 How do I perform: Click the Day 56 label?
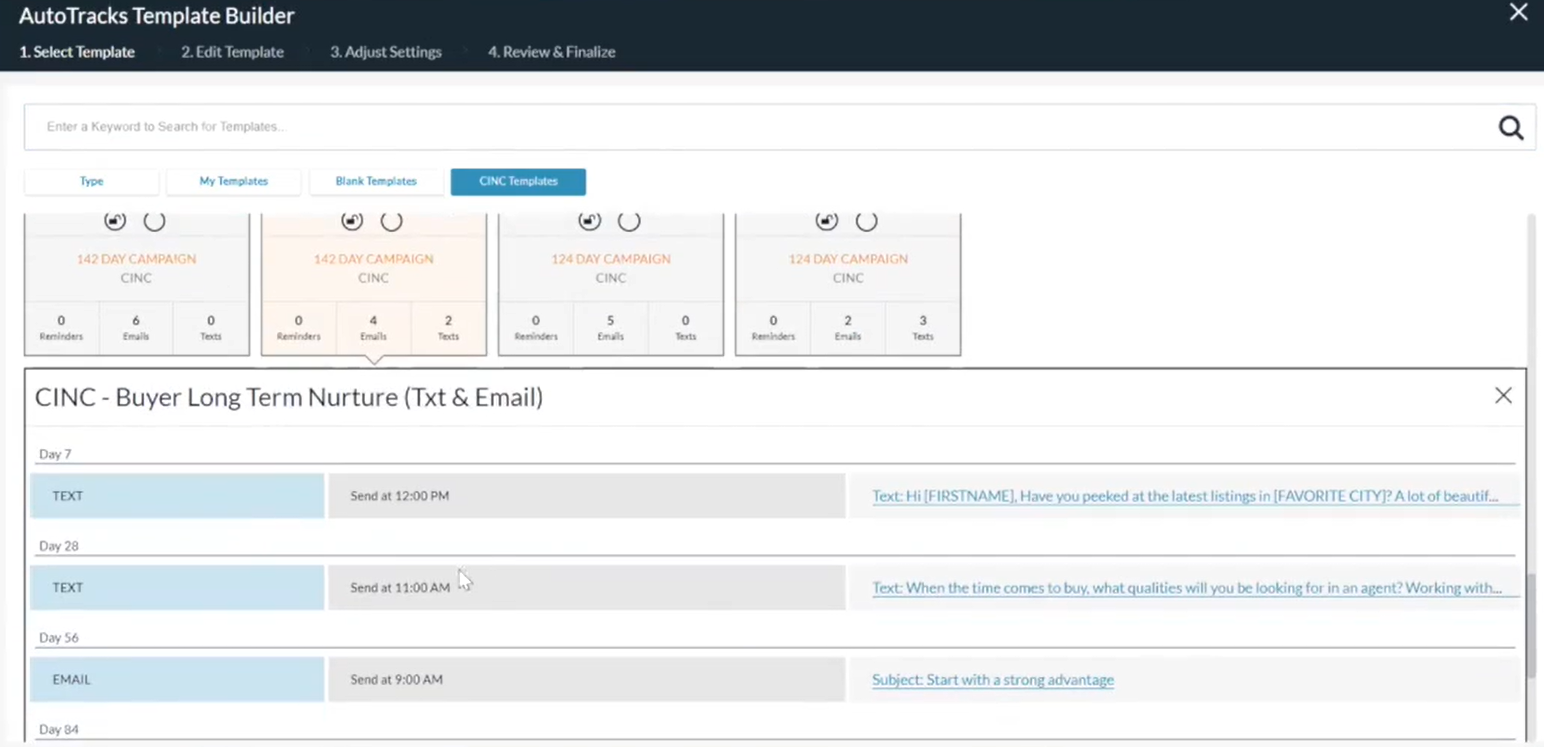[x=58, y=638]
